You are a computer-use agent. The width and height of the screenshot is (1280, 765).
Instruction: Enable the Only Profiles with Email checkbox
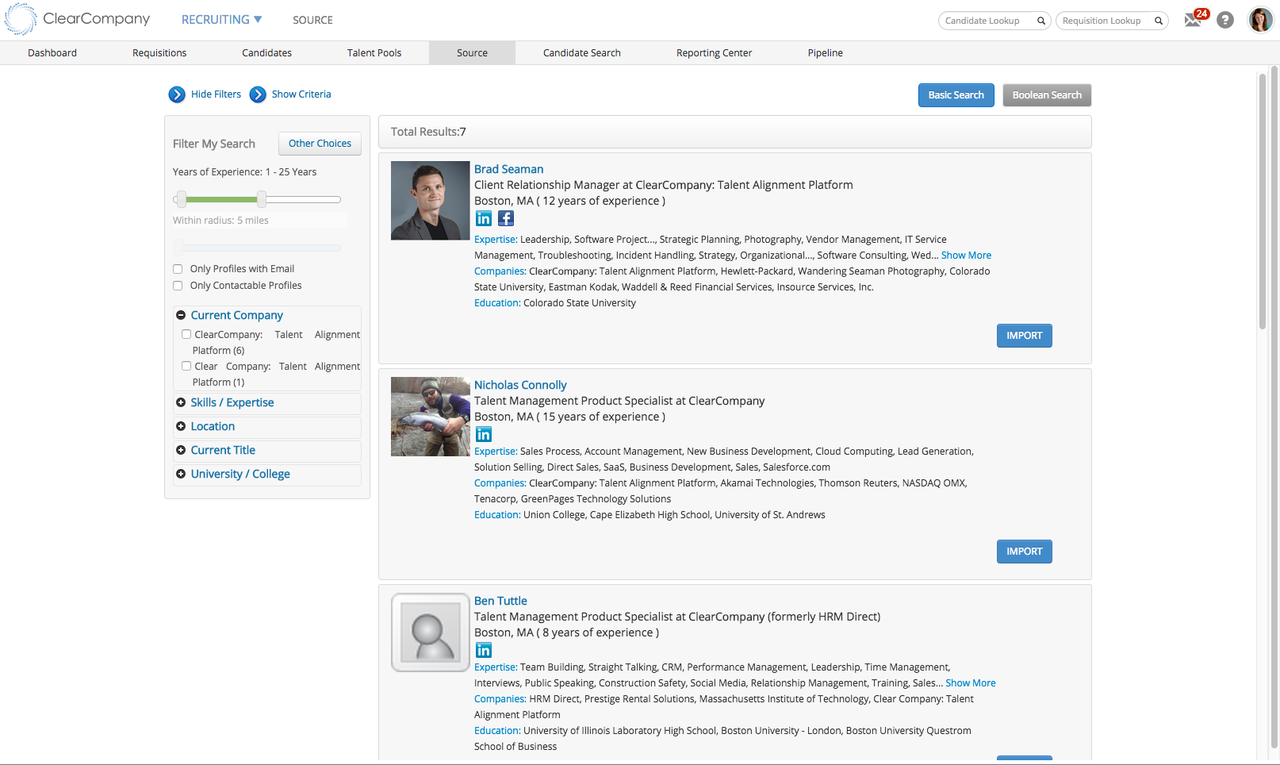[177, 268]
